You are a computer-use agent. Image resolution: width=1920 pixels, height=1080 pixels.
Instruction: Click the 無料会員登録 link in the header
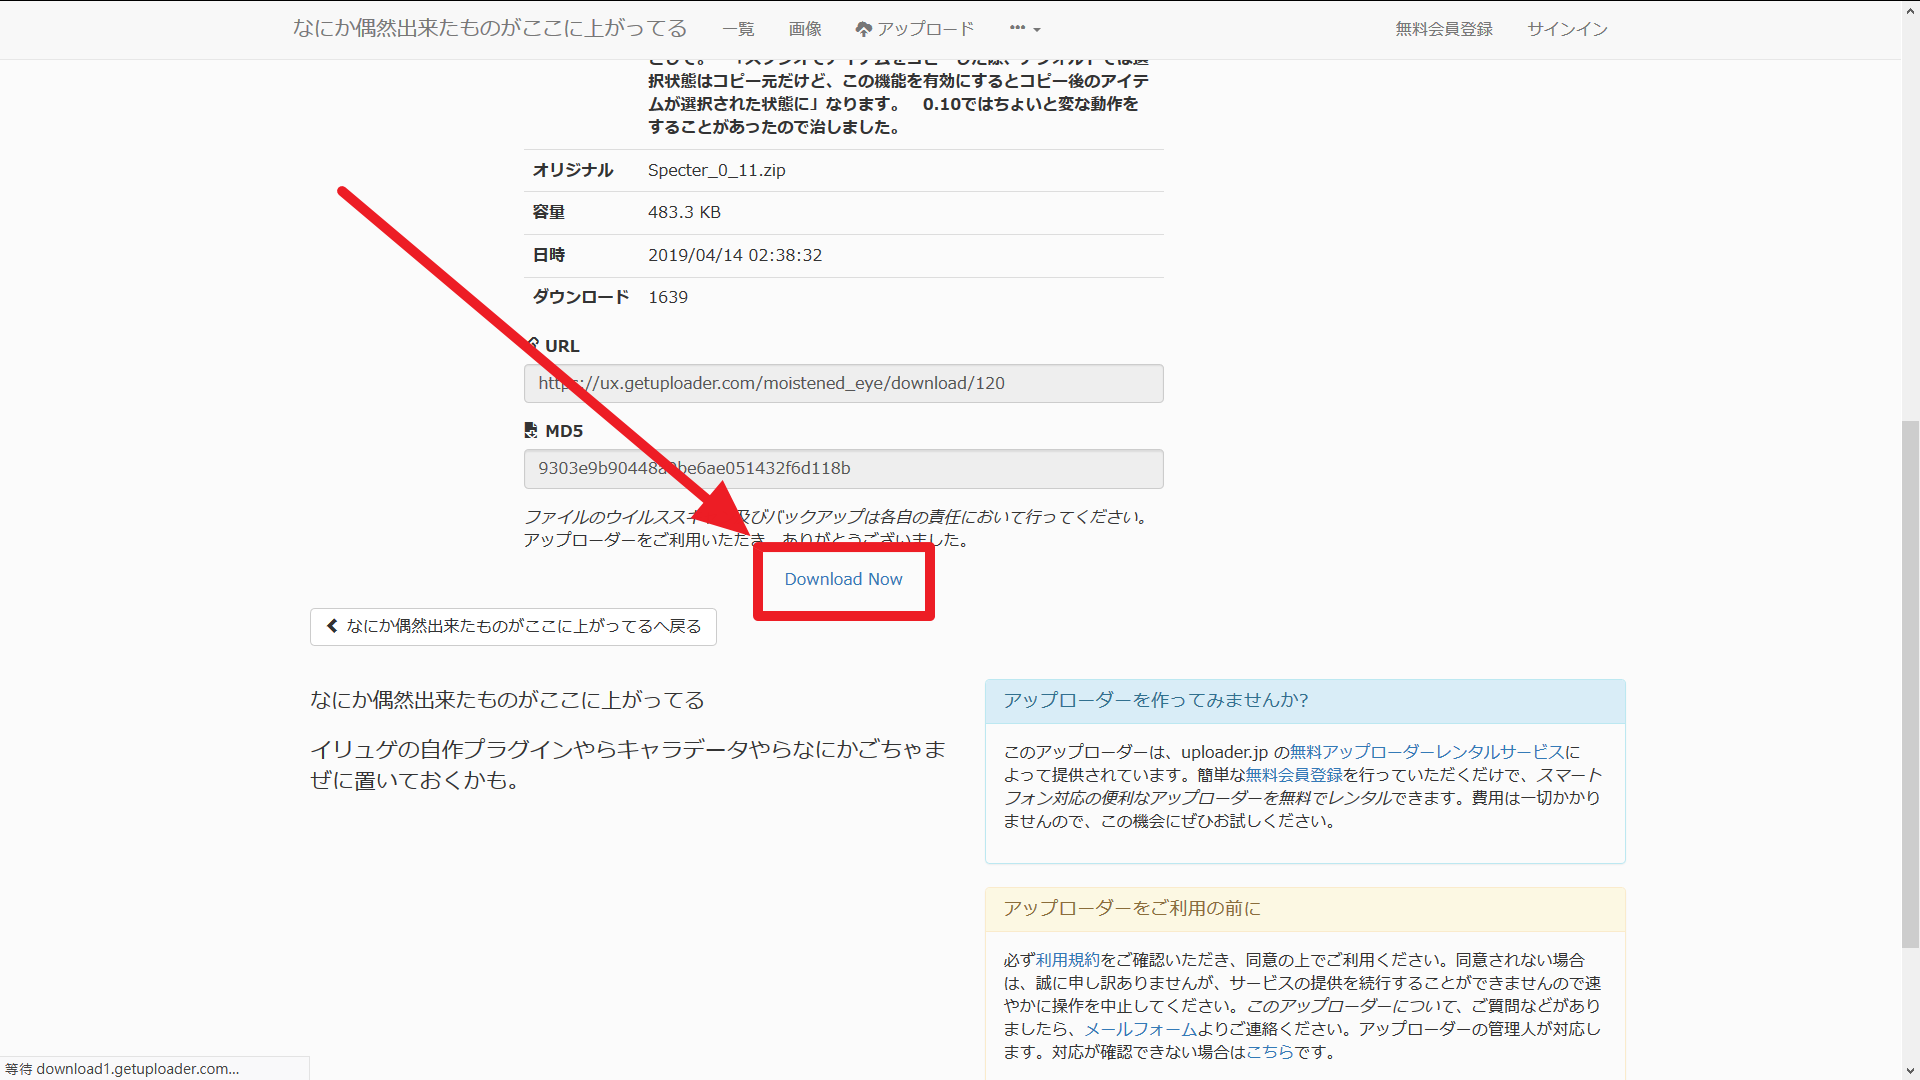[1444, 29]
